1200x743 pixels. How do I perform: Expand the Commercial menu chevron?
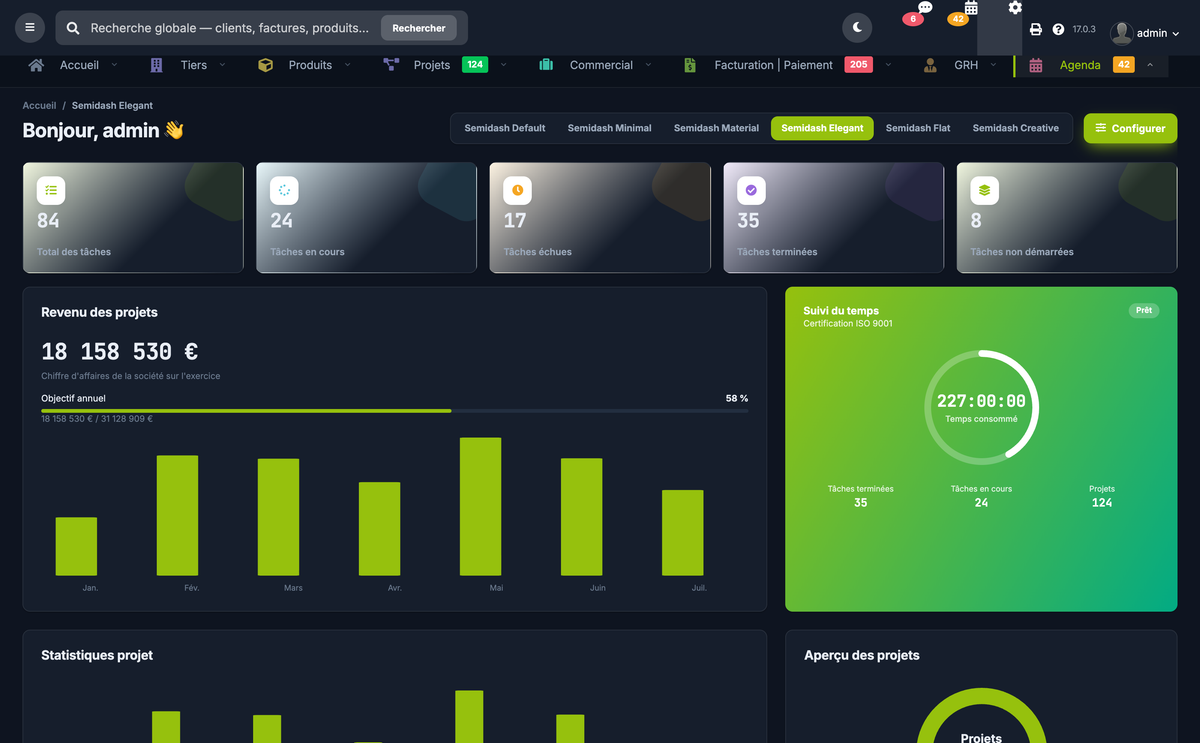(648, 65)
